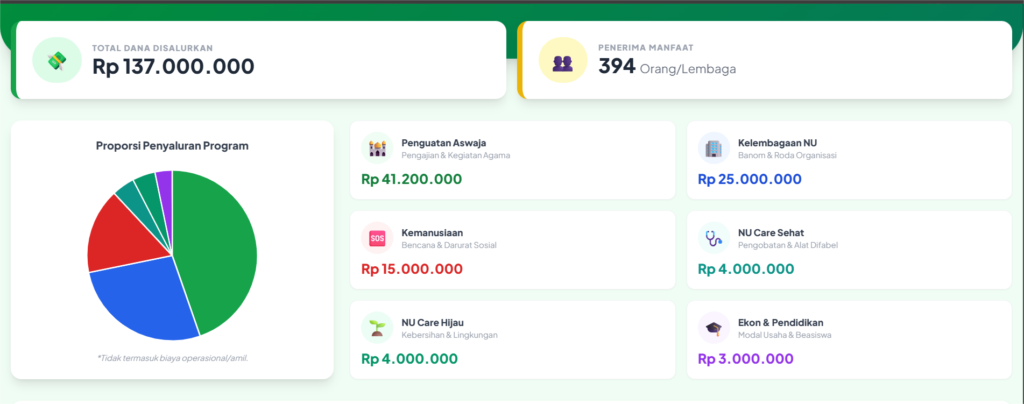Click the Proporsi Penyaluran Program chart title
The height and width of the screenshot is (404, 1024).
tap(172, 145)
